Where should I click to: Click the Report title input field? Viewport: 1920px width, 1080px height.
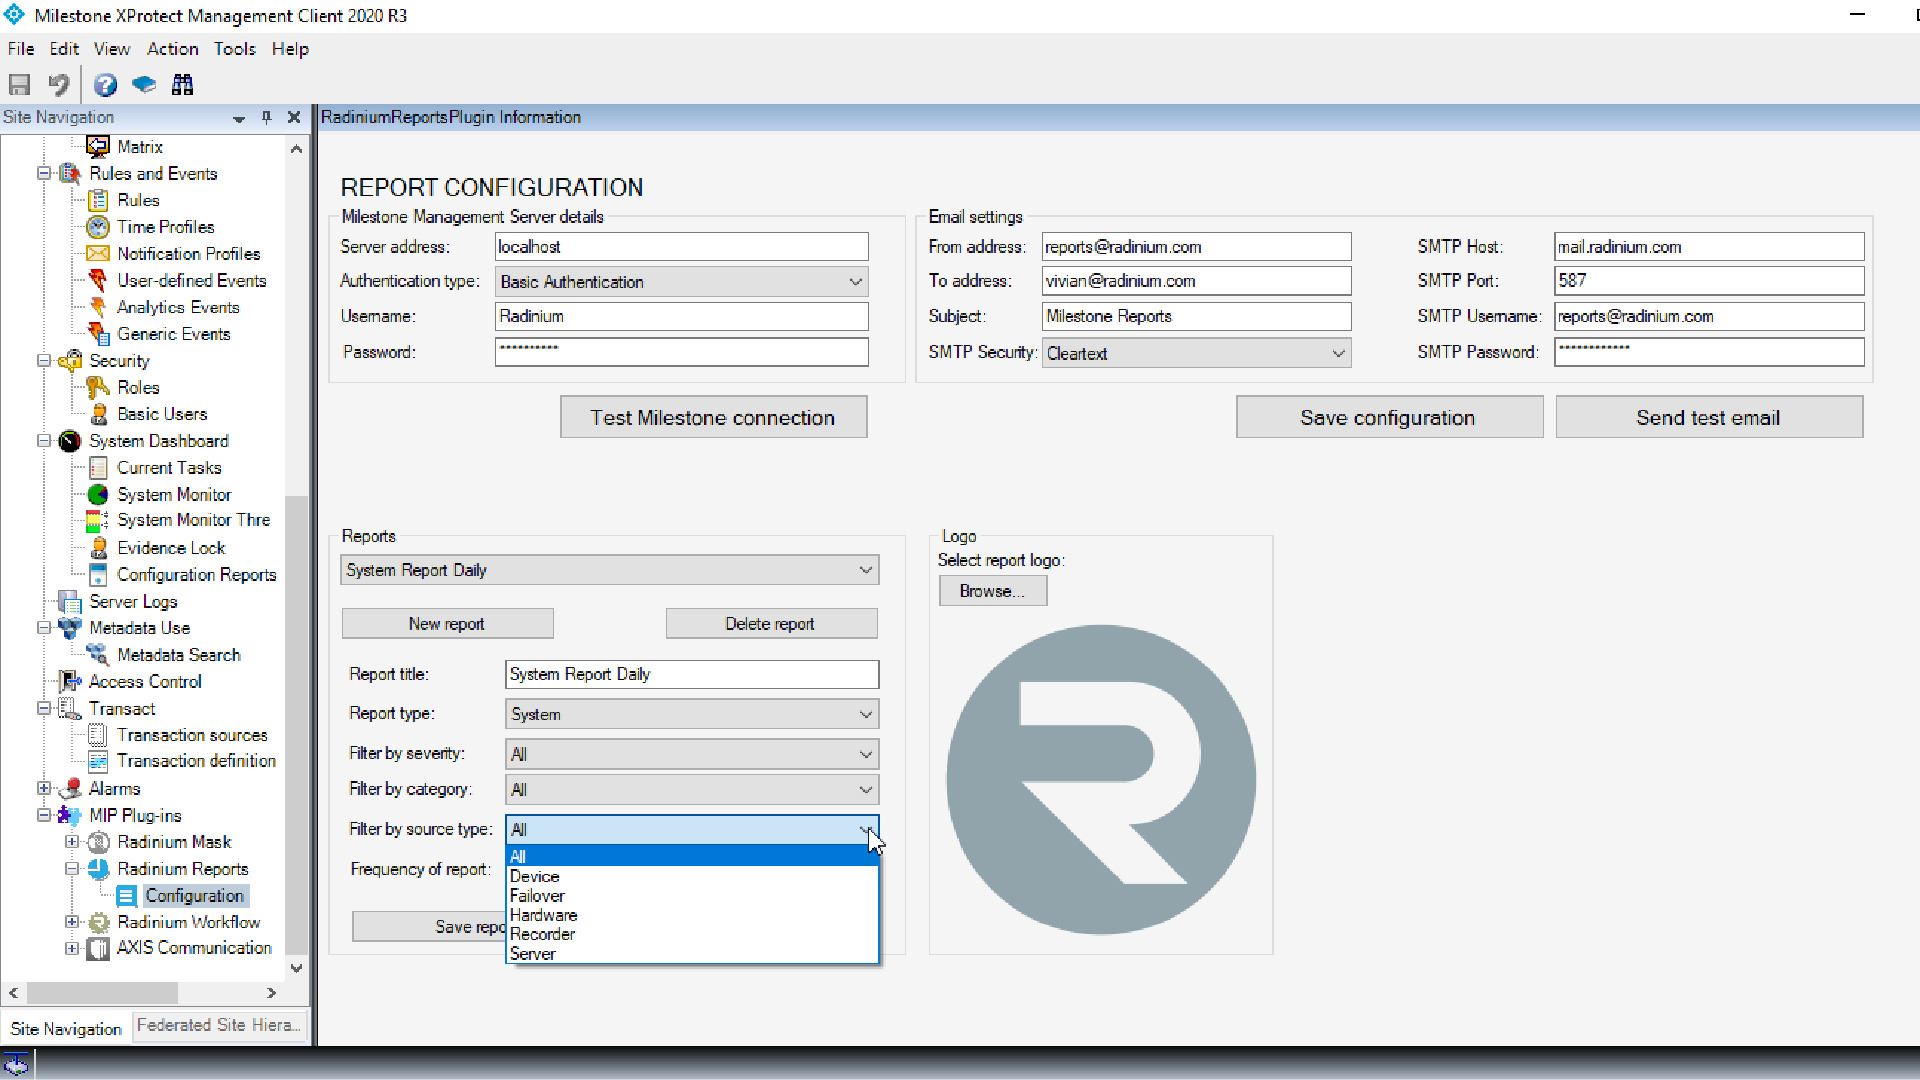692,674
